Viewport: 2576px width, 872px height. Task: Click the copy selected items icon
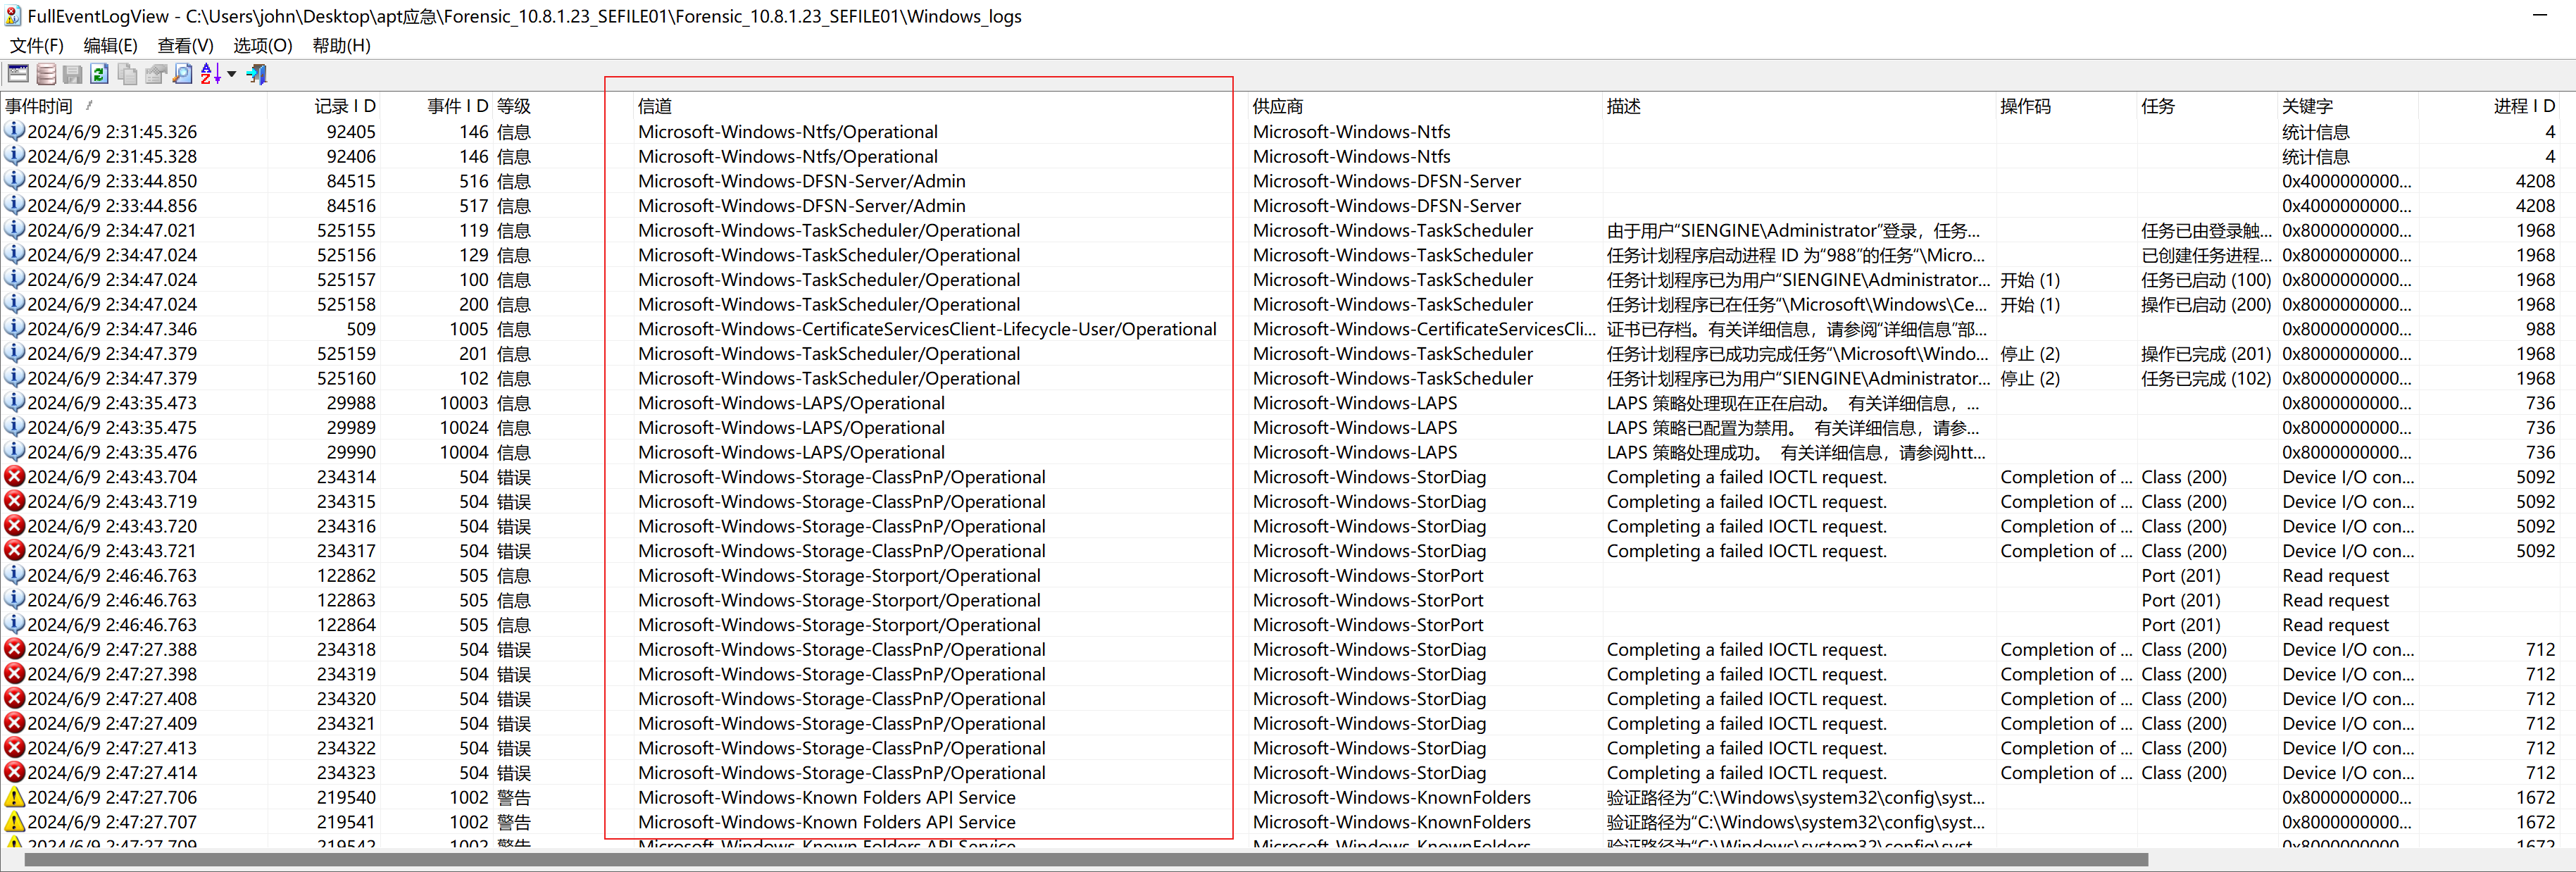click(x=127, y=74)
